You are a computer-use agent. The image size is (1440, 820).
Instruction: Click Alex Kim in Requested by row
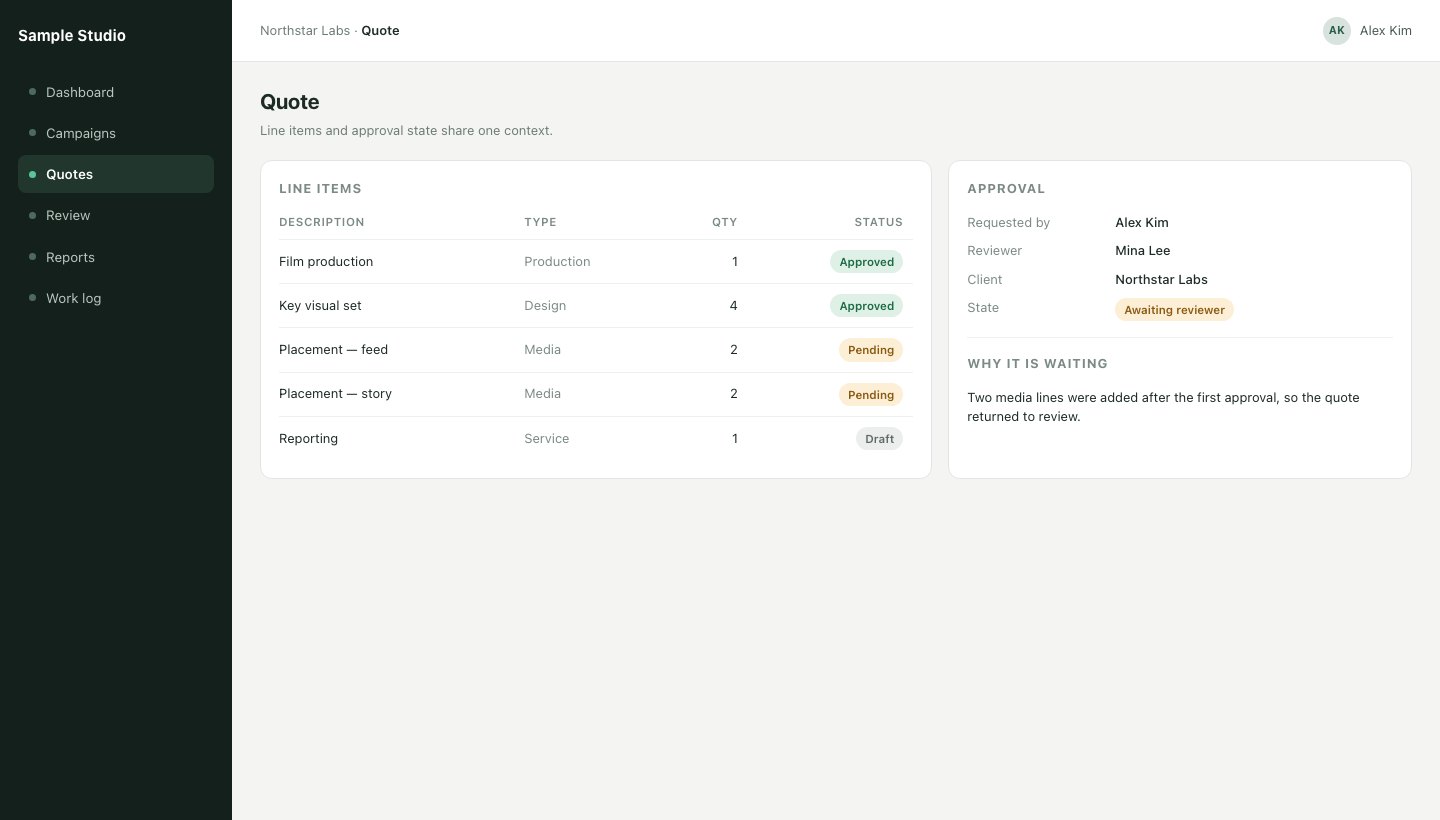coord(1142,223)
